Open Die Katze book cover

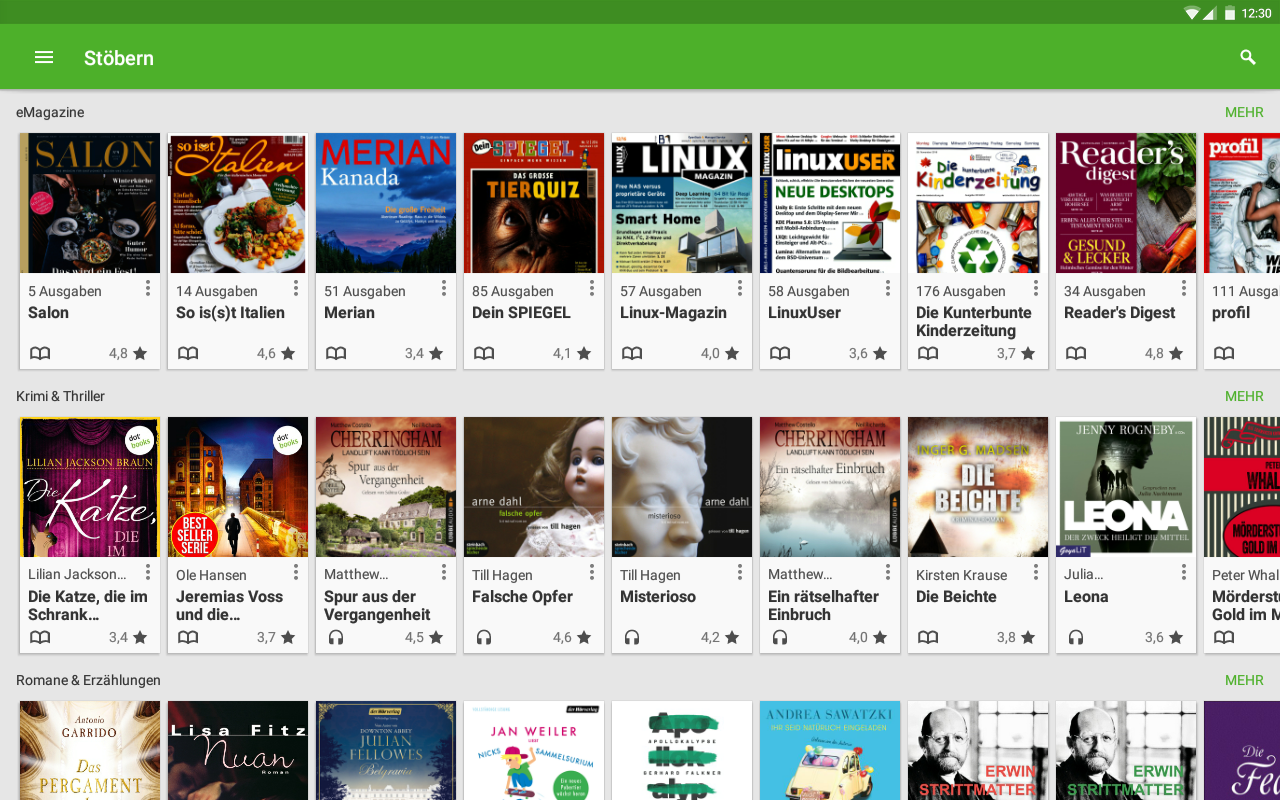coord(90,487)
